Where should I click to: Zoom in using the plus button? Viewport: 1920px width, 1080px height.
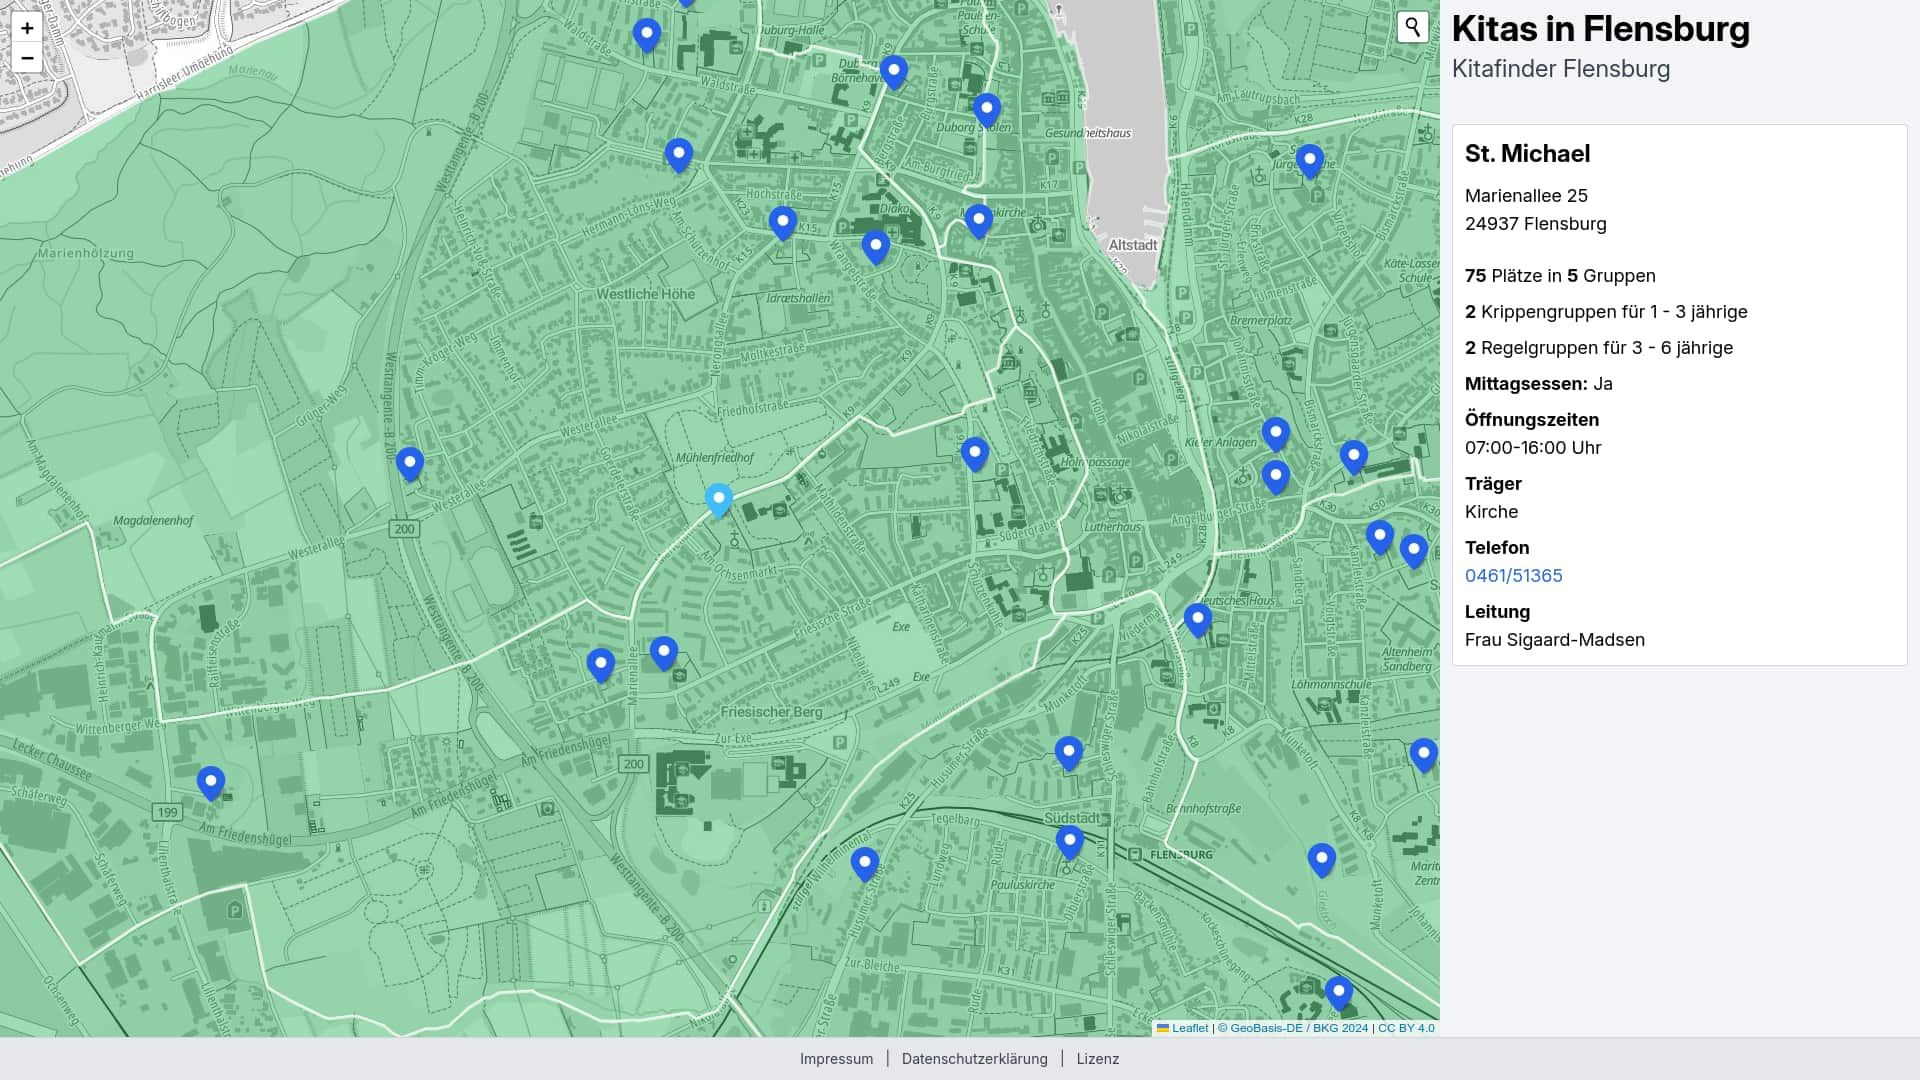27,28
